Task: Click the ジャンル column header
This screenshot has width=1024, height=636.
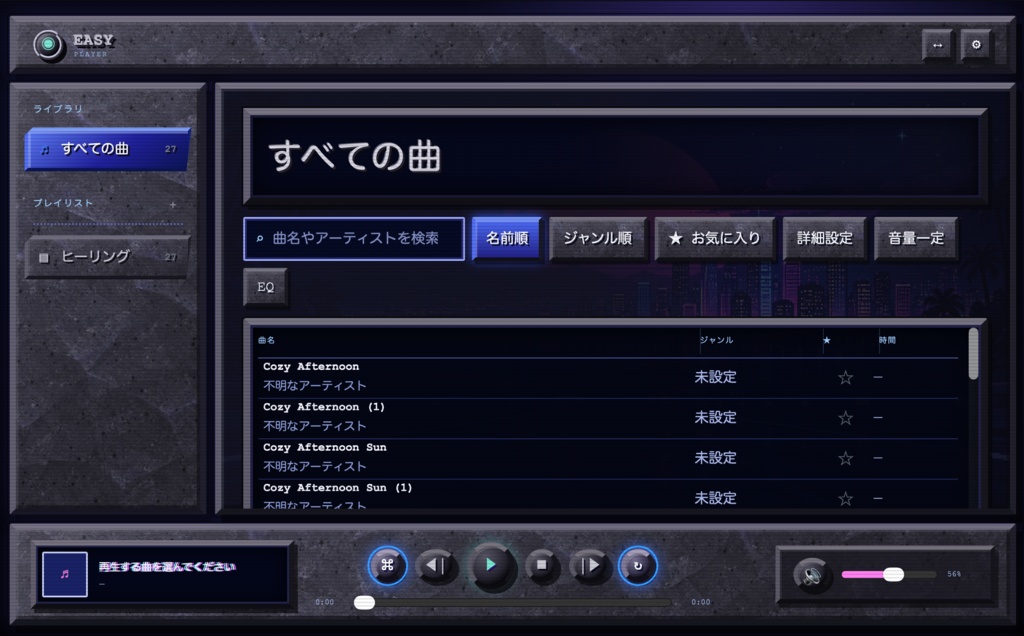Action: click(716, 340)
